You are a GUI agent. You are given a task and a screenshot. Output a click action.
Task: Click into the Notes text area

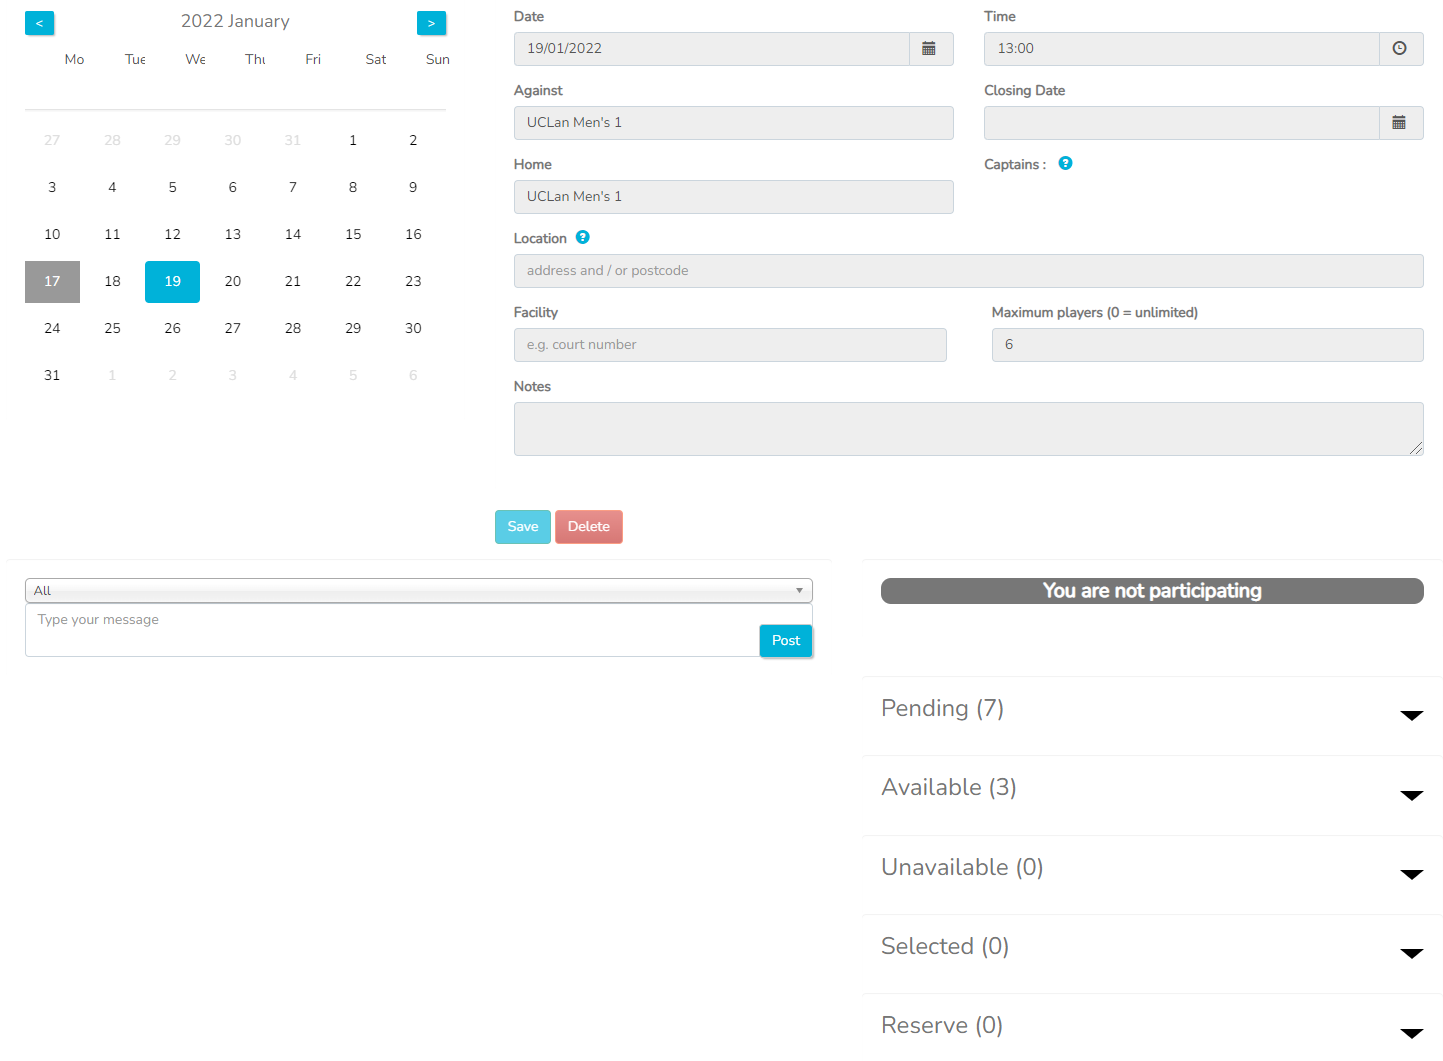pyautogui.click(x=968, y=429)
